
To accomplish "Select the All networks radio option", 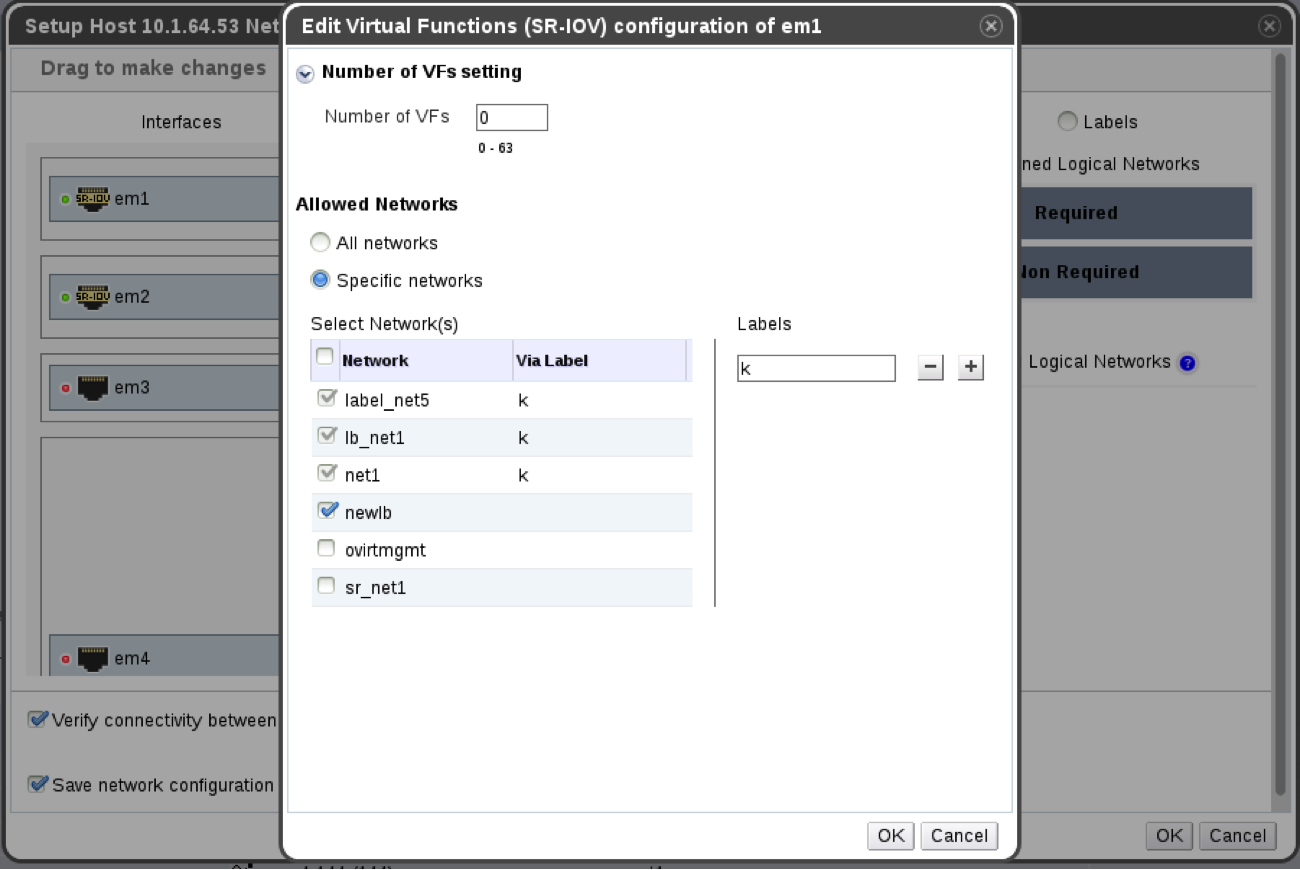I will 320,243.
